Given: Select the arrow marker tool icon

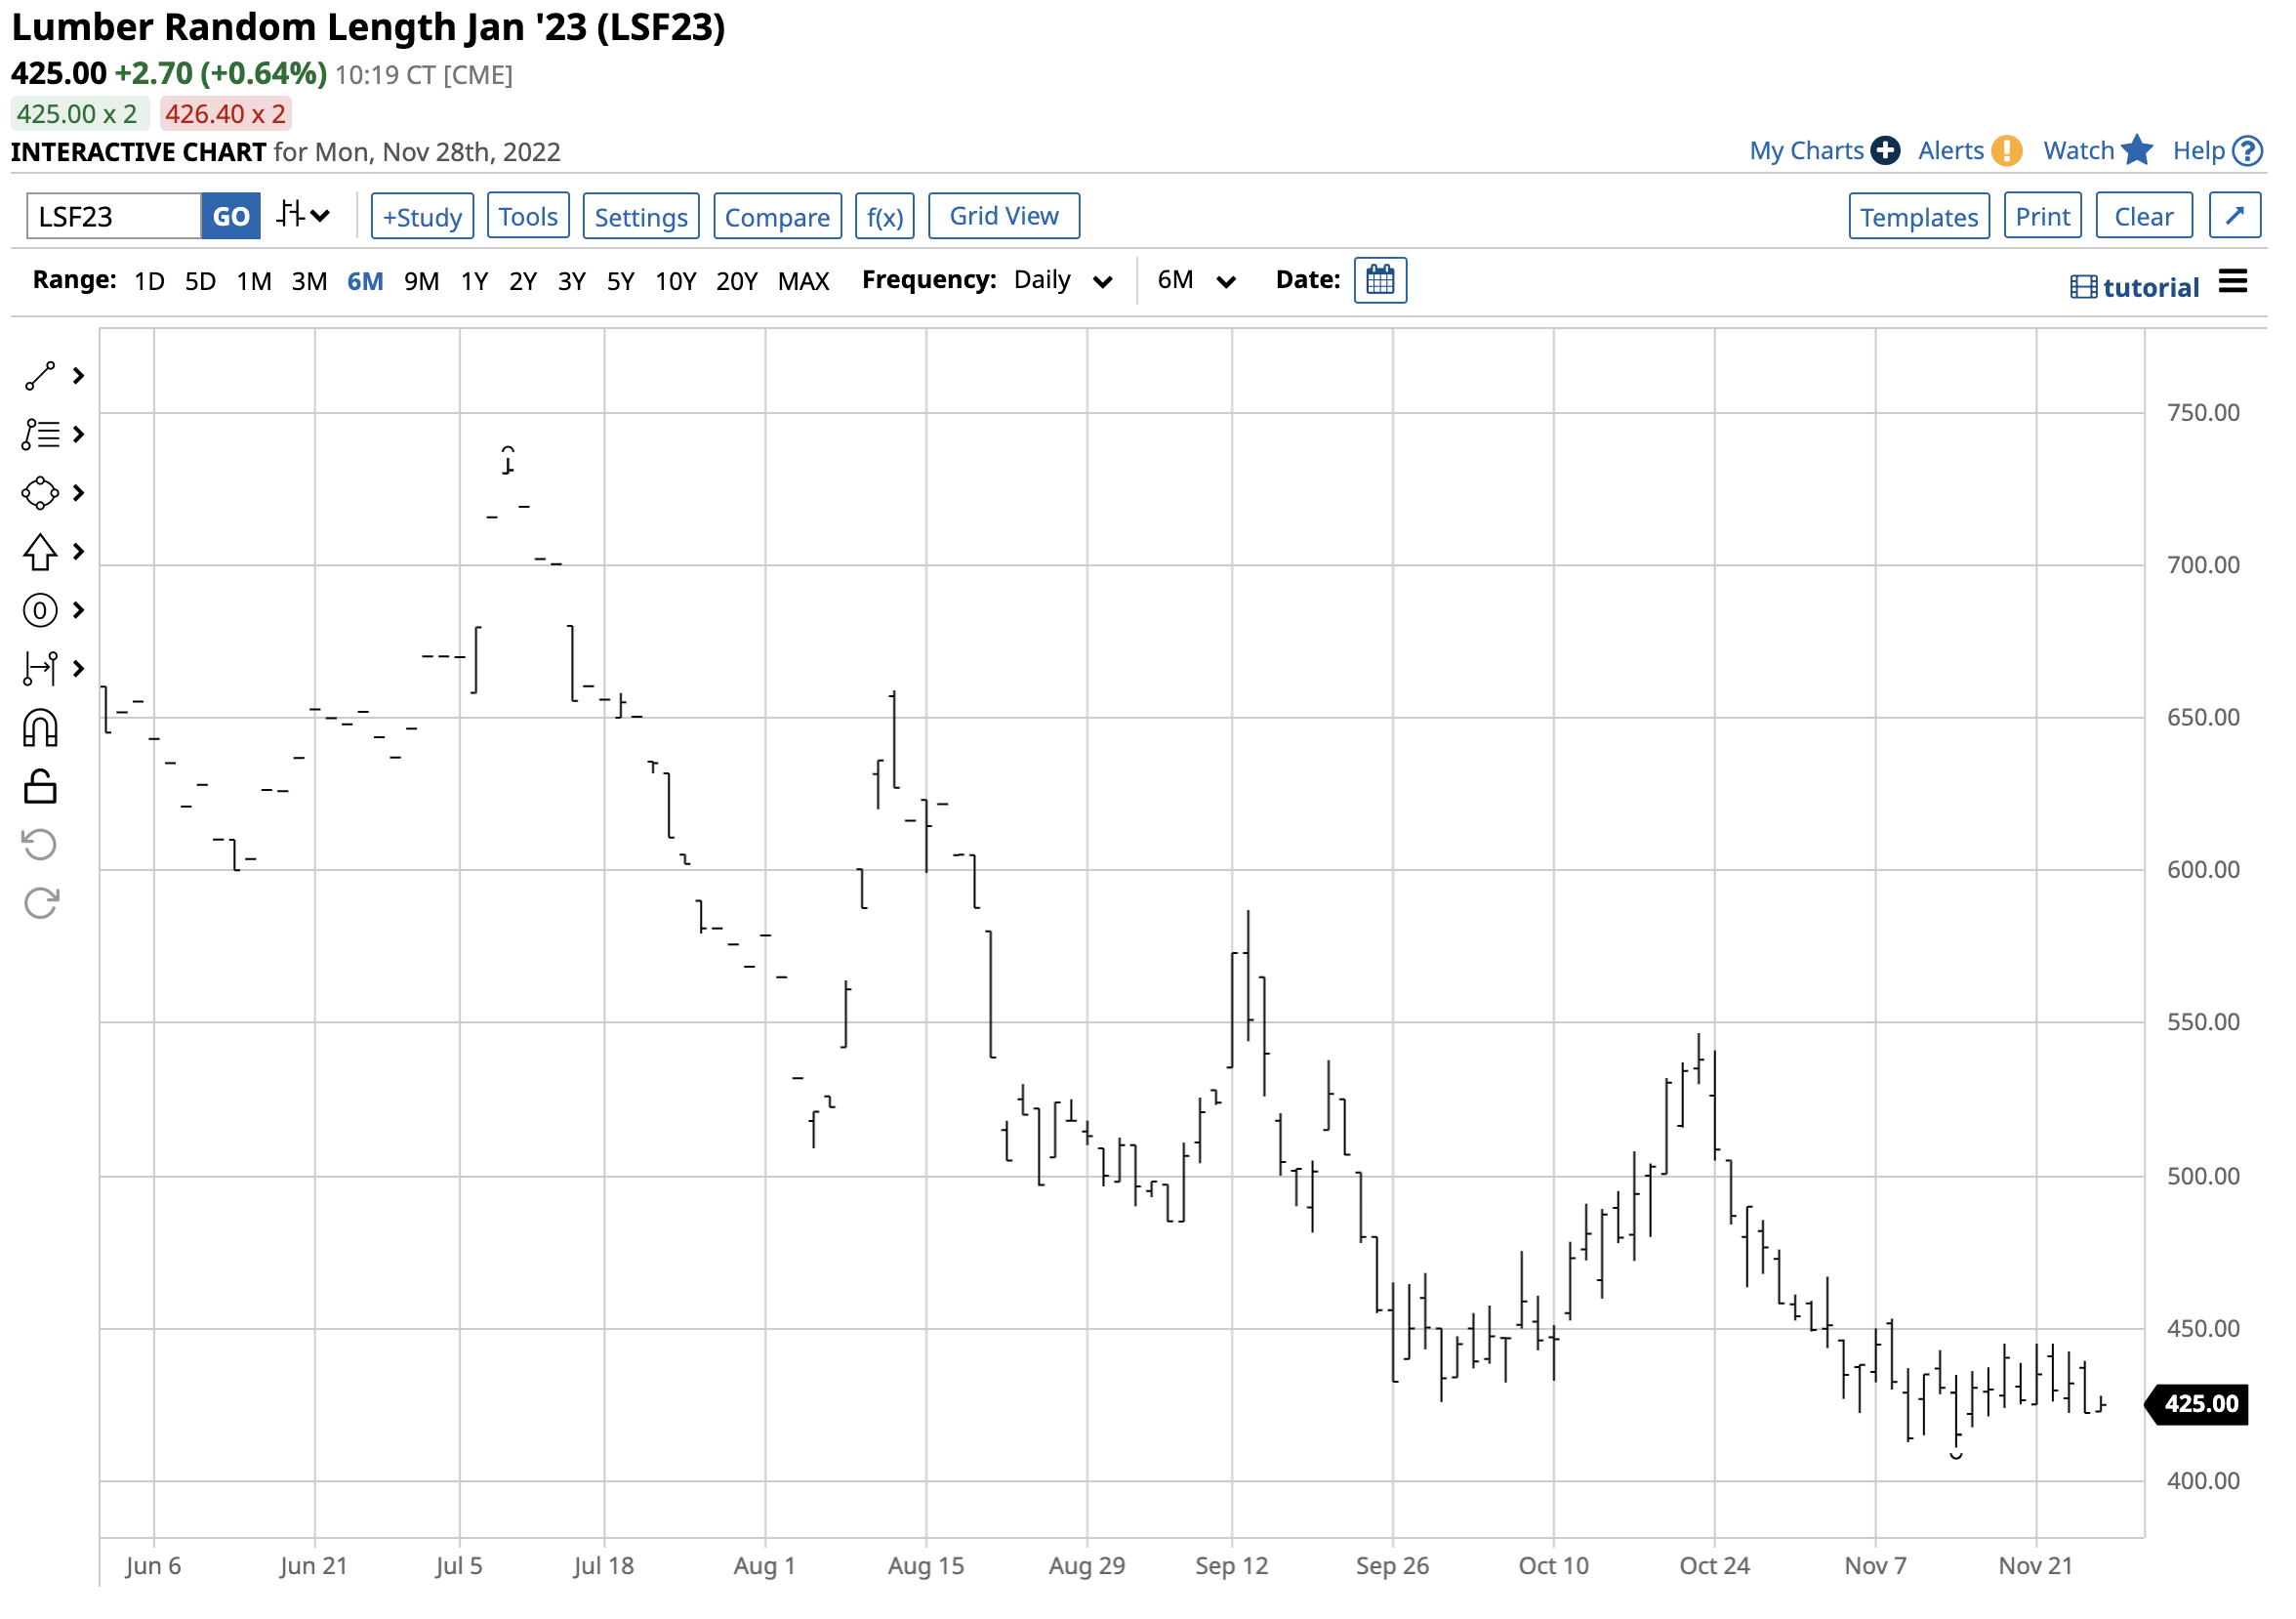Looking at the screenshot, I should [x=40, y=553].
